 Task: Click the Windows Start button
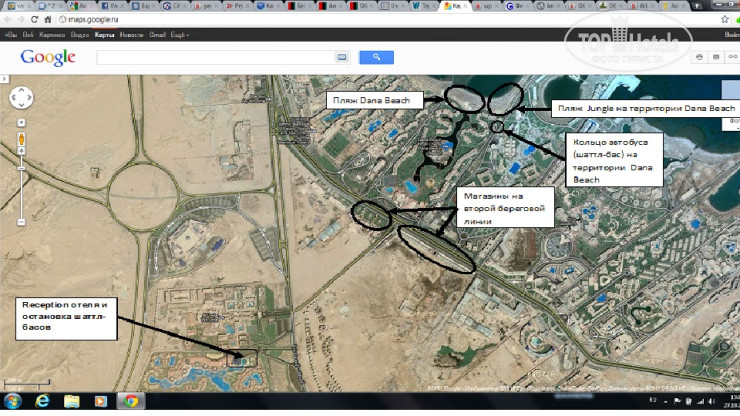11,401
